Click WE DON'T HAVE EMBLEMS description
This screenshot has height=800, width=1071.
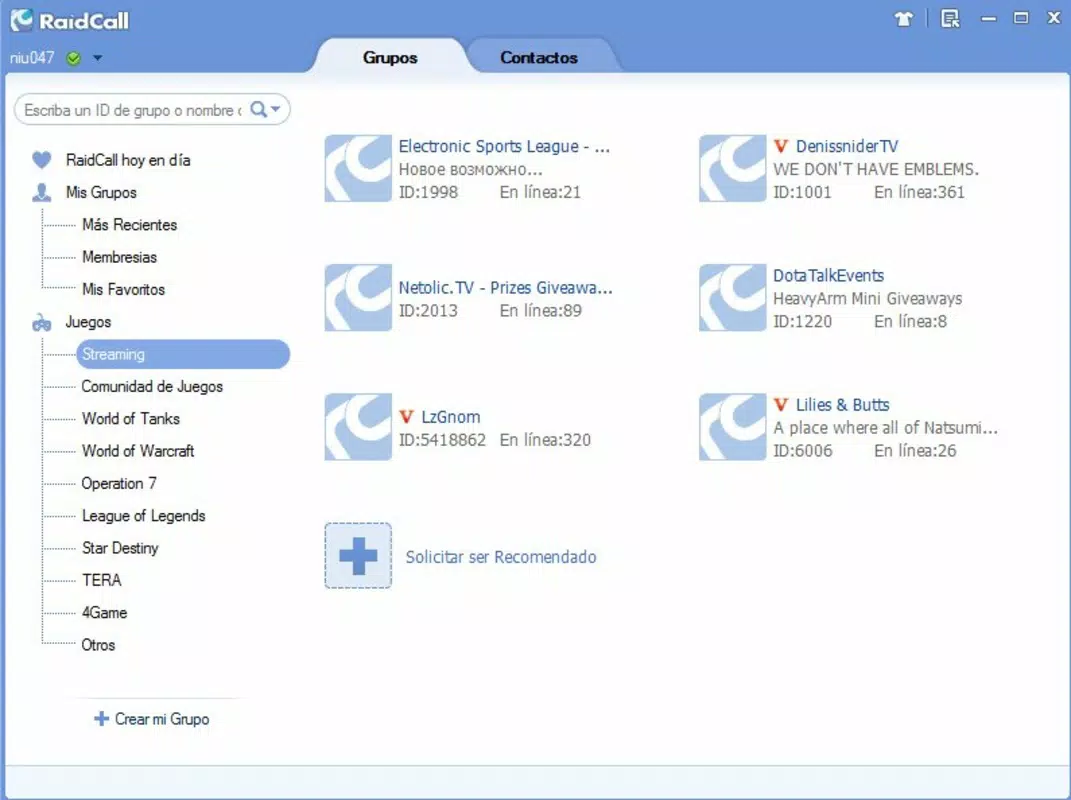(876, 169)
